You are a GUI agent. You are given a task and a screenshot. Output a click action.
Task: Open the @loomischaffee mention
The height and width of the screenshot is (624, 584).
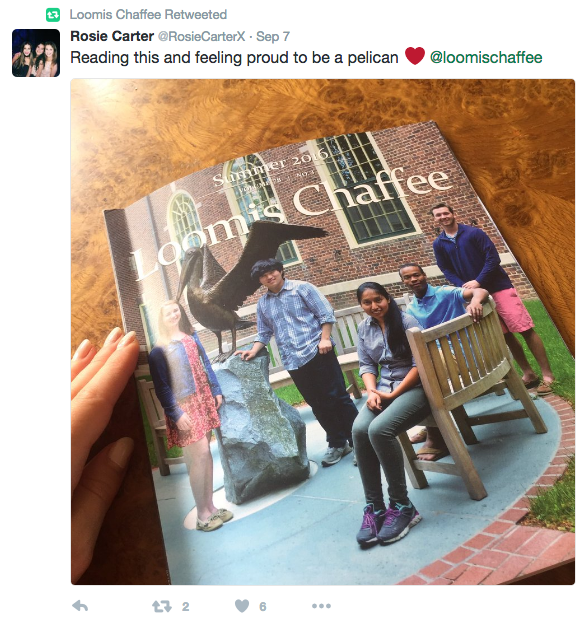pyautogui.click(x=486, y=58)
